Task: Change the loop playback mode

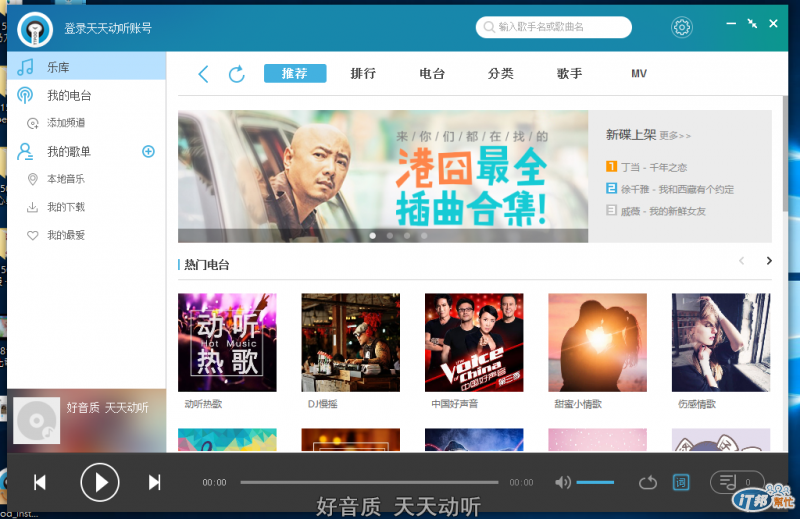Action: click(x=648, y=482)
